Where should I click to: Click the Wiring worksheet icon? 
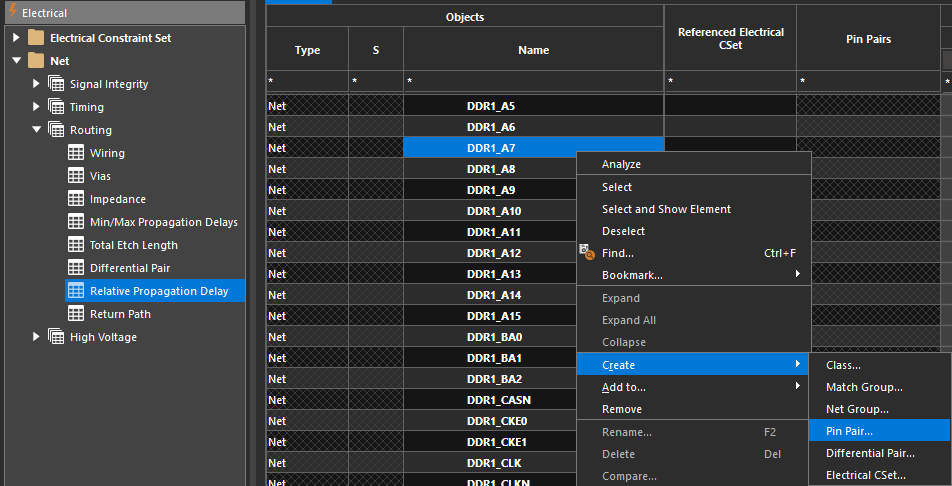click(x=75, y=153)
